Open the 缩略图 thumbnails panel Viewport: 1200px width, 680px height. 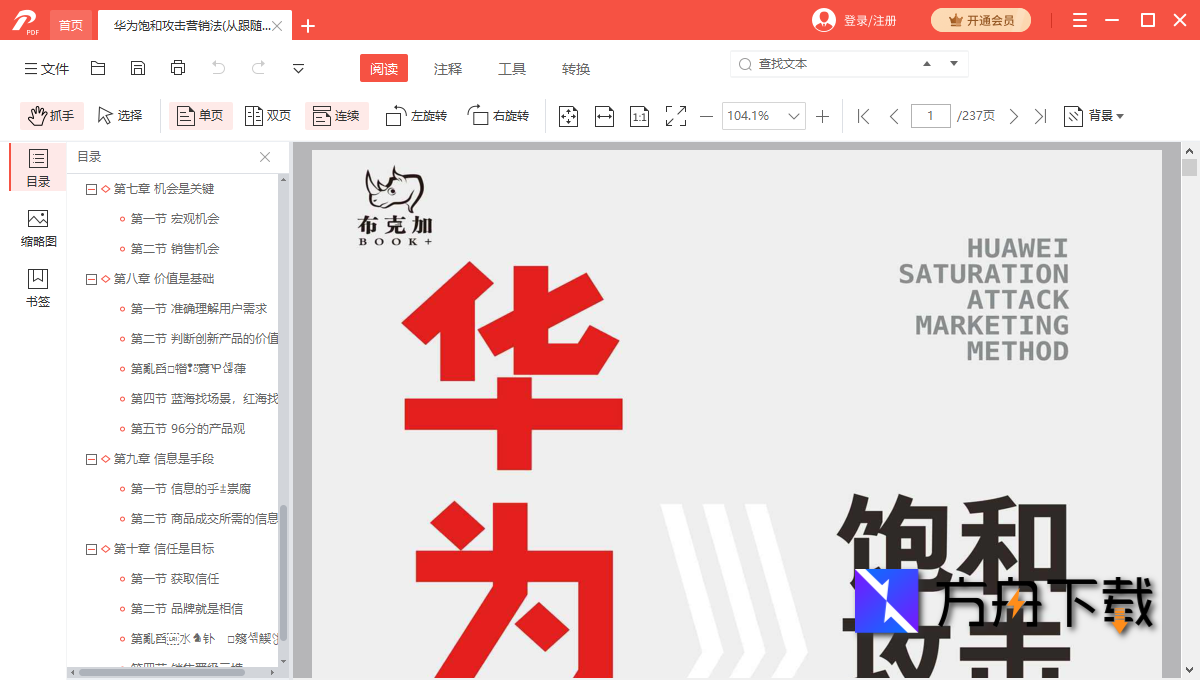37,227
